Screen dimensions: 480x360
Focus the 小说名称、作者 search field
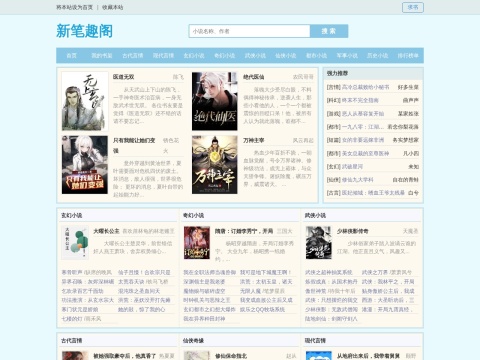point(249,31)
